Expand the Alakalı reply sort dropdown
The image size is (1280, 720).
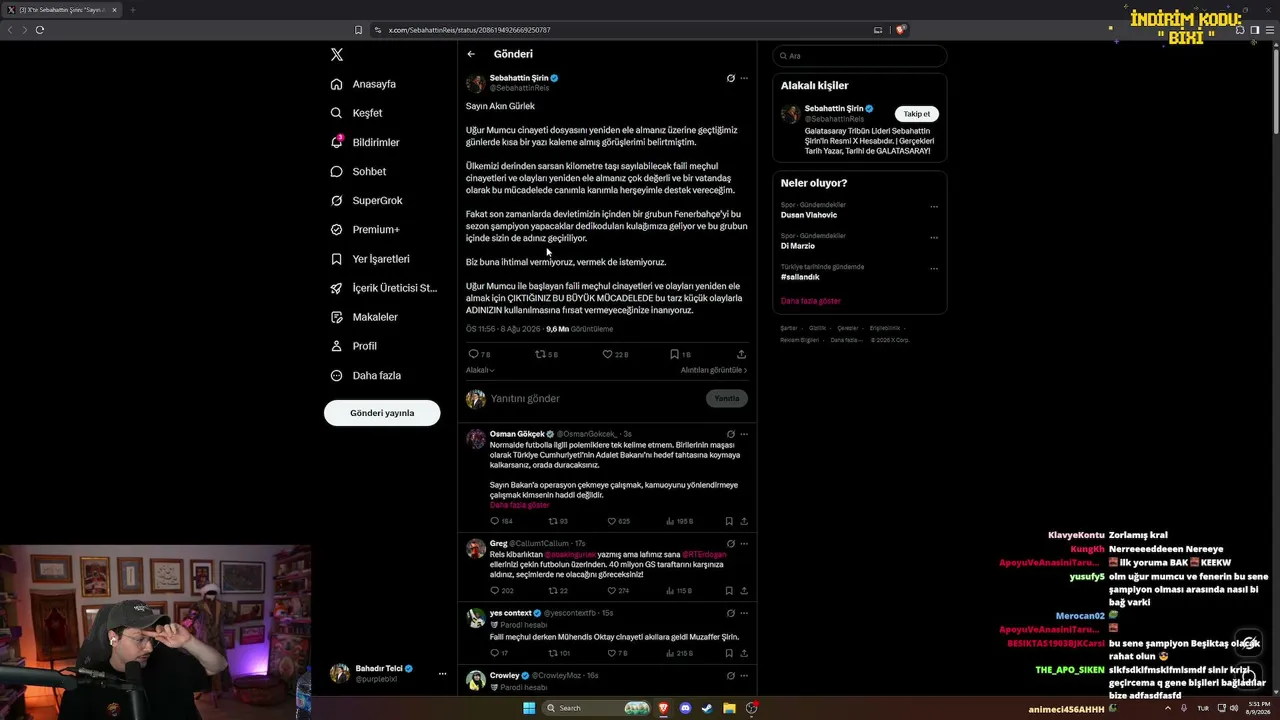[480, 370]
